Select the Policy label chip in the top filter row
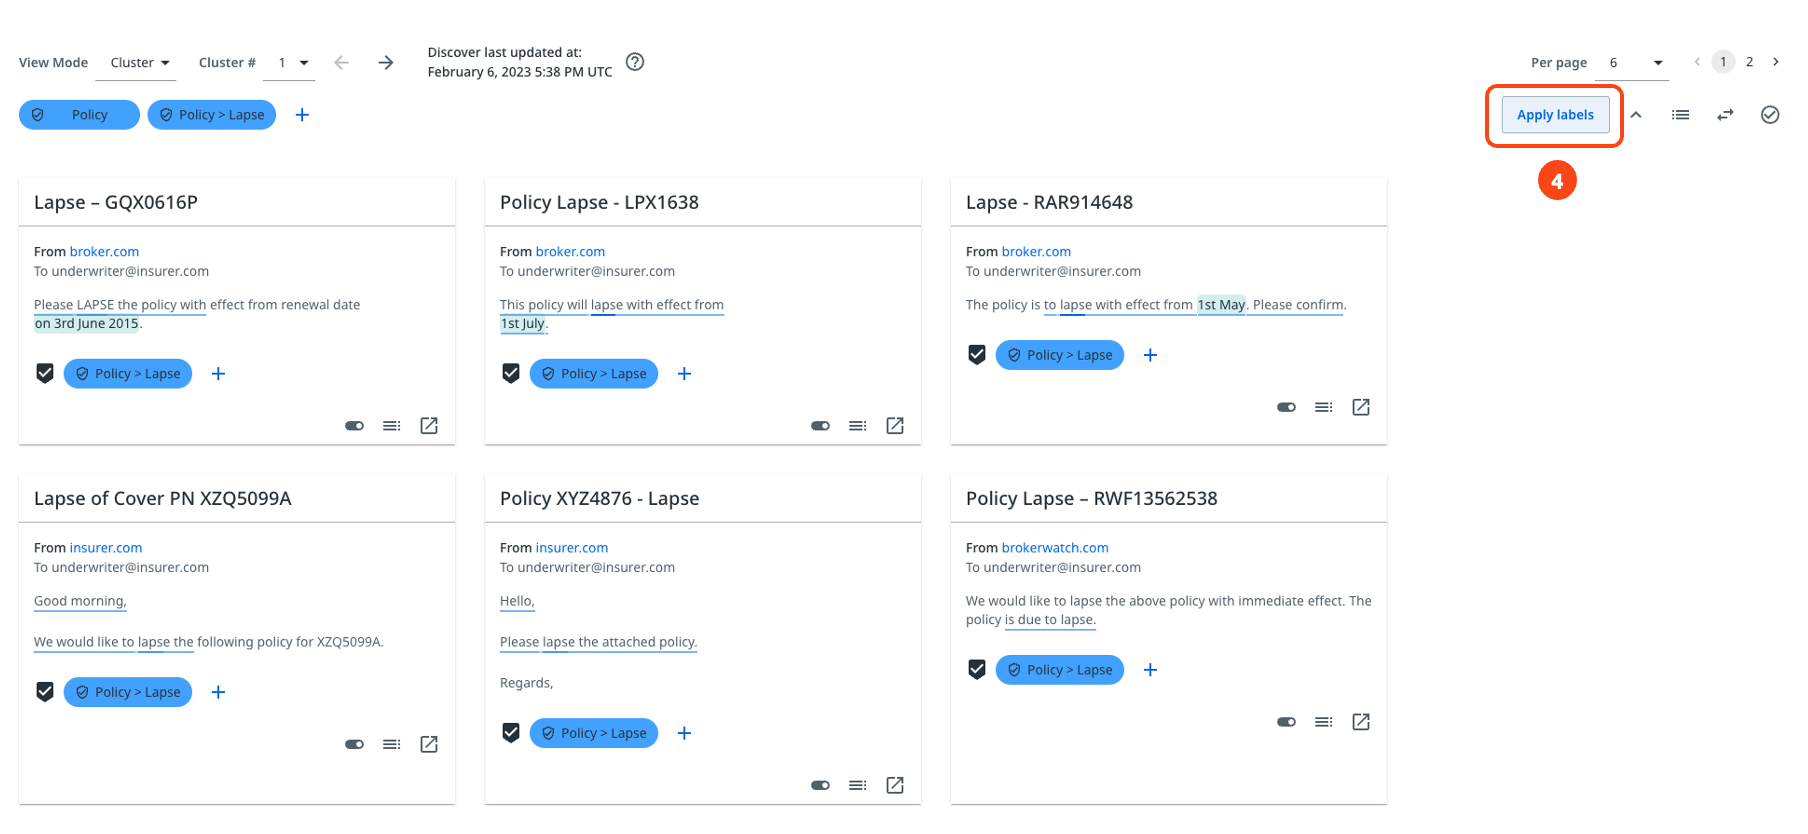Viewport: 1808px width, 834px height. pyautogui.click(x=79, y=115)
